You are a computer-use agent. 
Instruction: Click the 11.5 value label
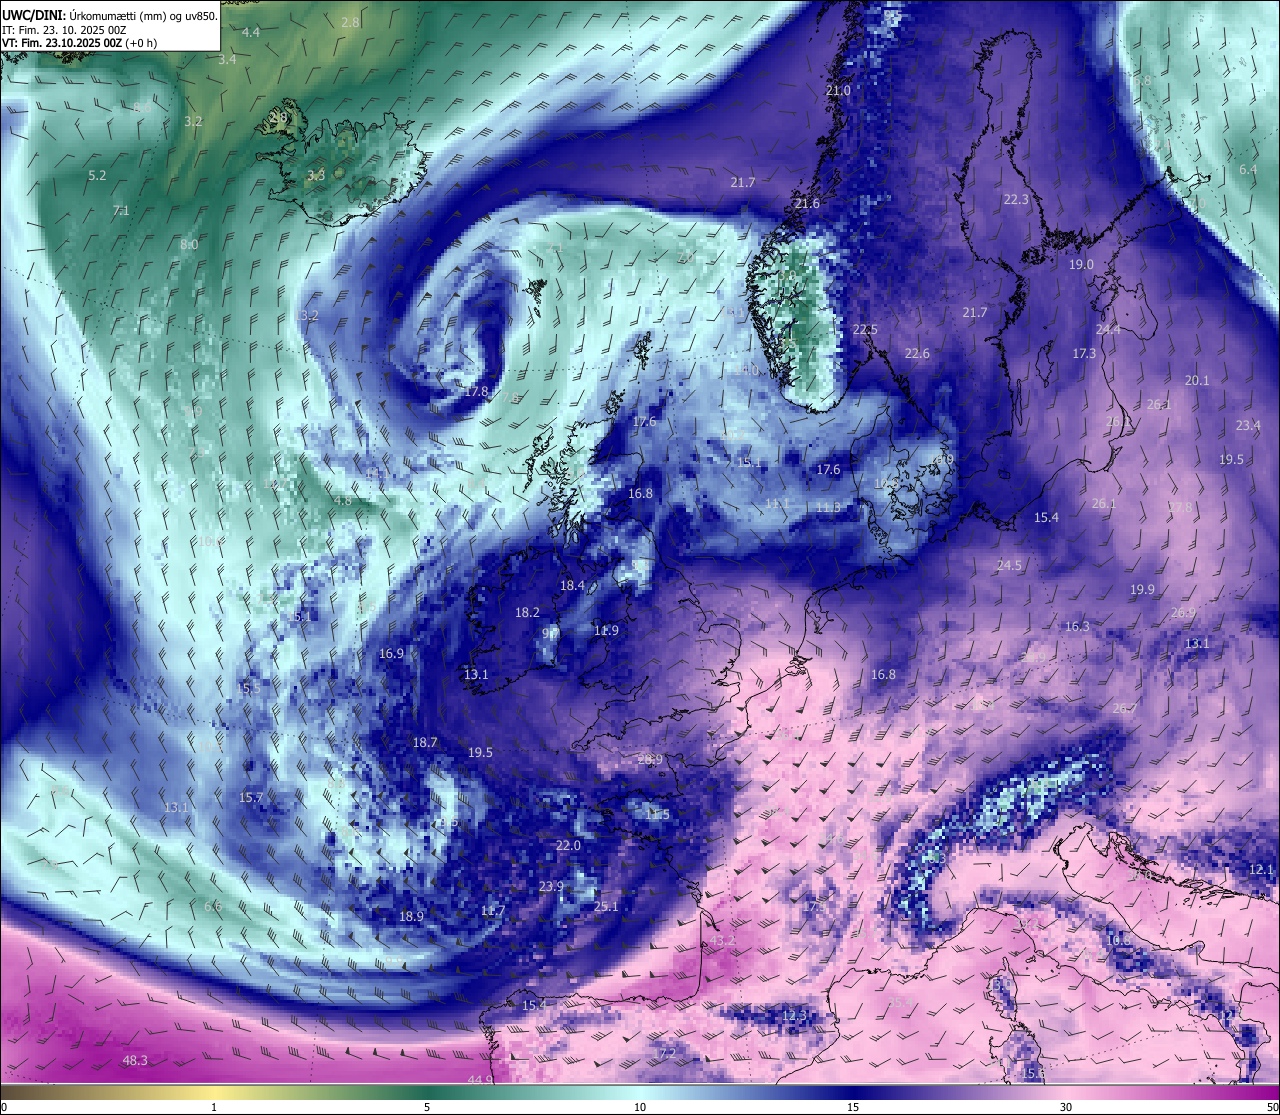[x=657, y=815]
